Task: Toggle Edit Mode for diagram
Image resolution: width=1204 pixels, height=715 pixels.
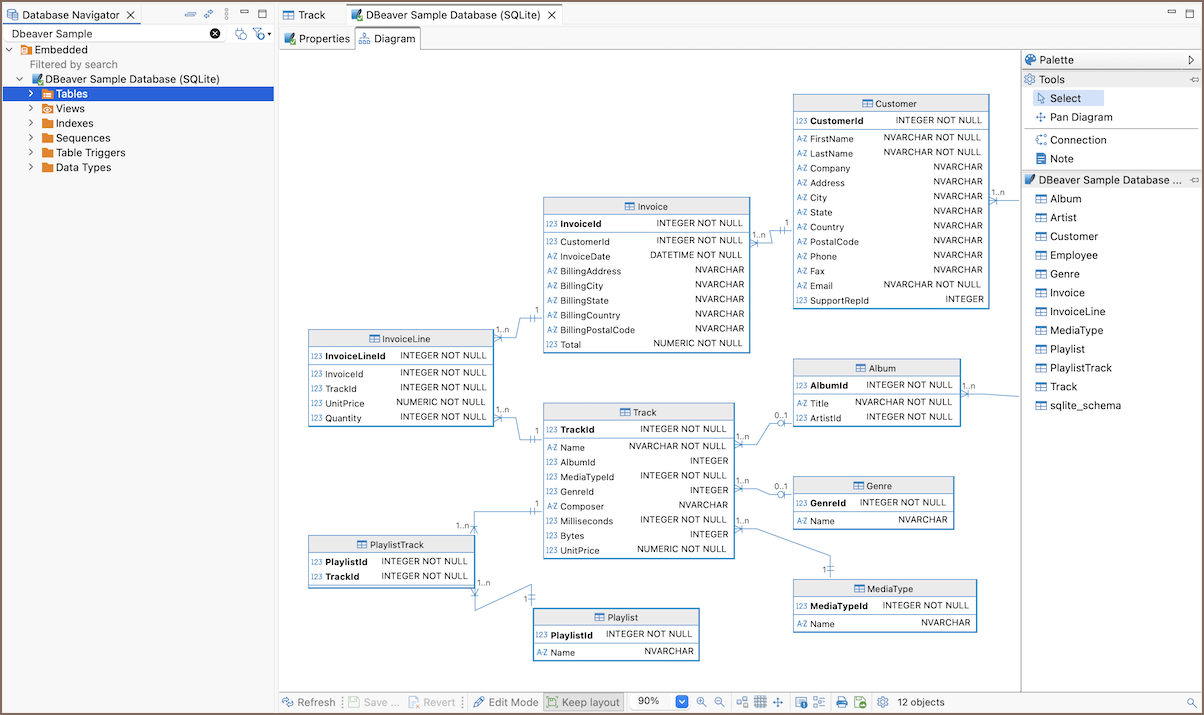Action: 505,702
